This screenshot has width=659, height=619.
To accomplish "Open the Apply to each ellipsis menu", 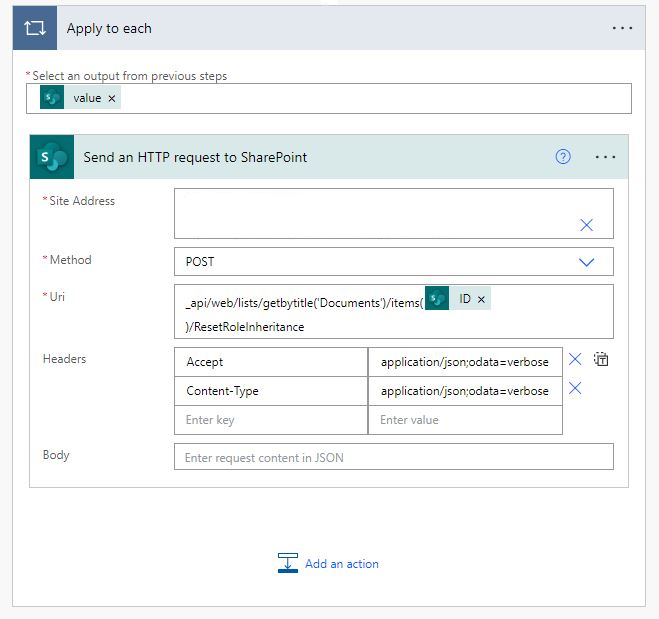I will coord(622,28).
